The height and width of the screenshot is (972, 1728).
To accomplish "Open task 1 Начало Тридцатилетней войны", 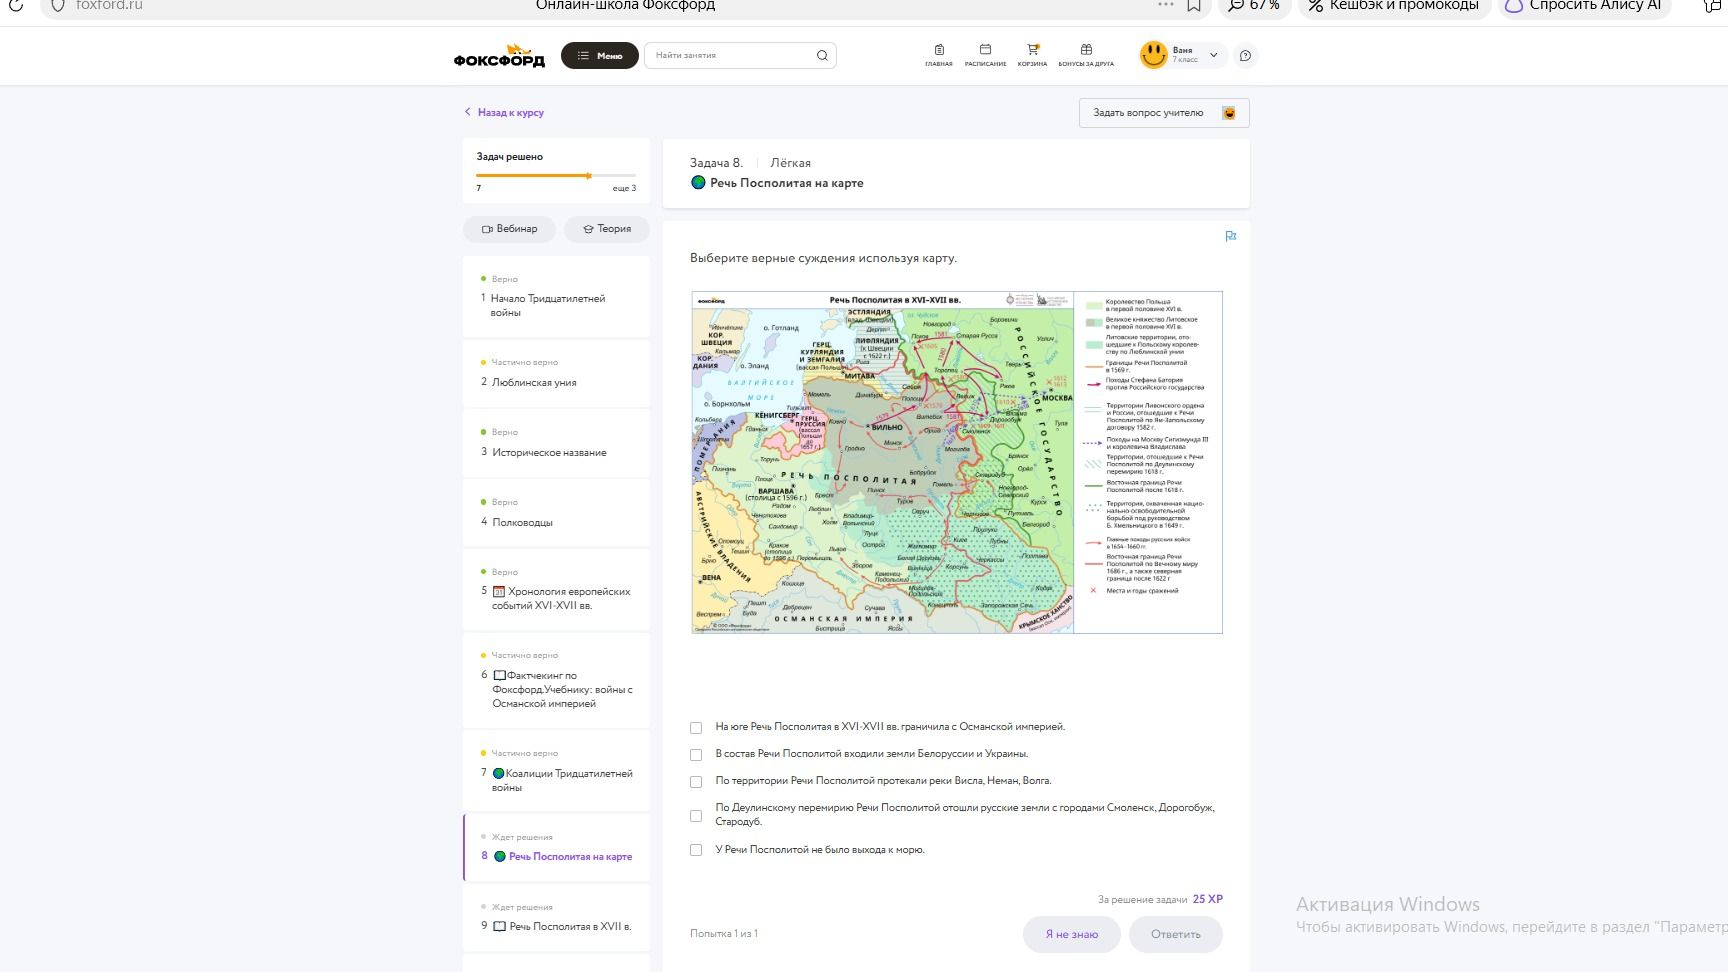I will (556, 297).
